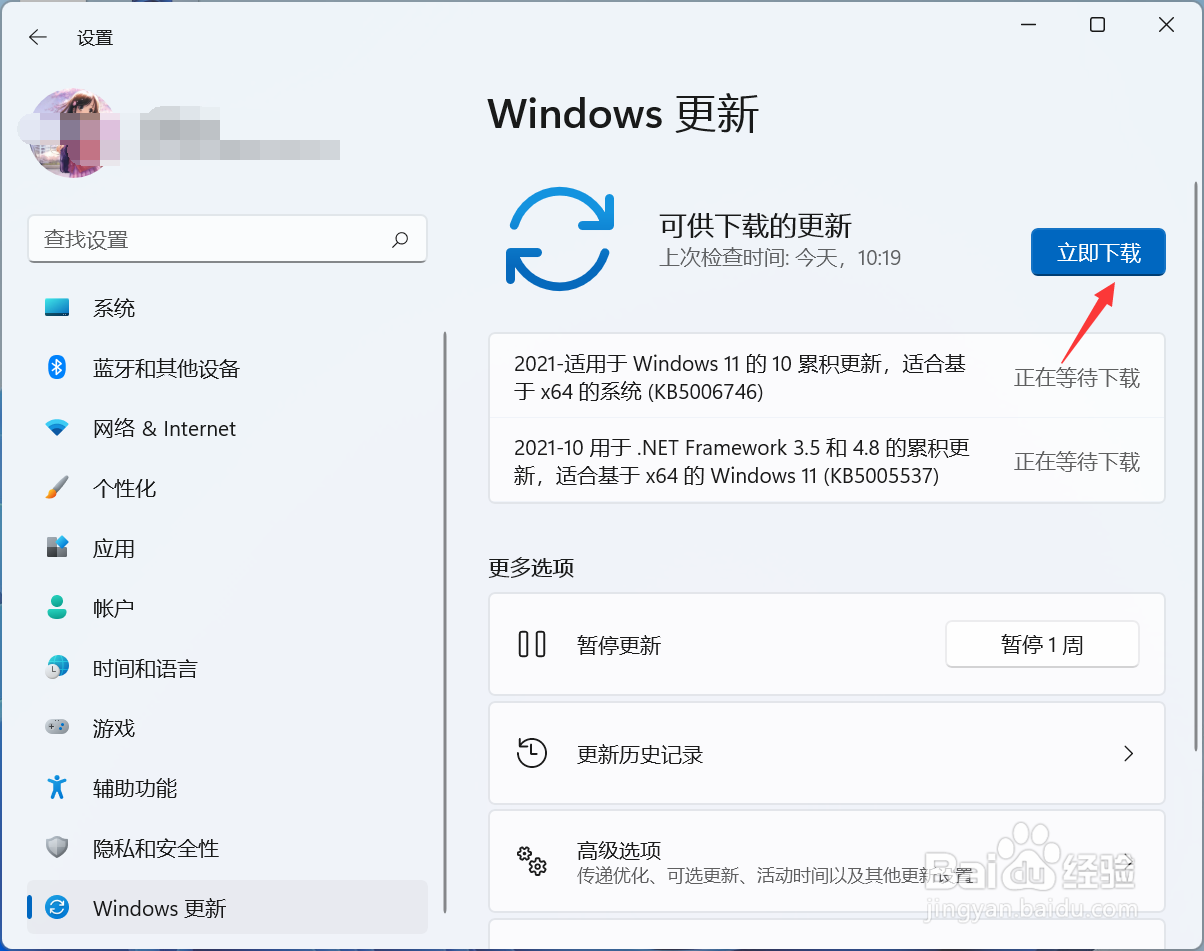Select 时间和语言 in the sidebar
The width and height of the screenshot is (1204, 951).
(x=227, y=668)
